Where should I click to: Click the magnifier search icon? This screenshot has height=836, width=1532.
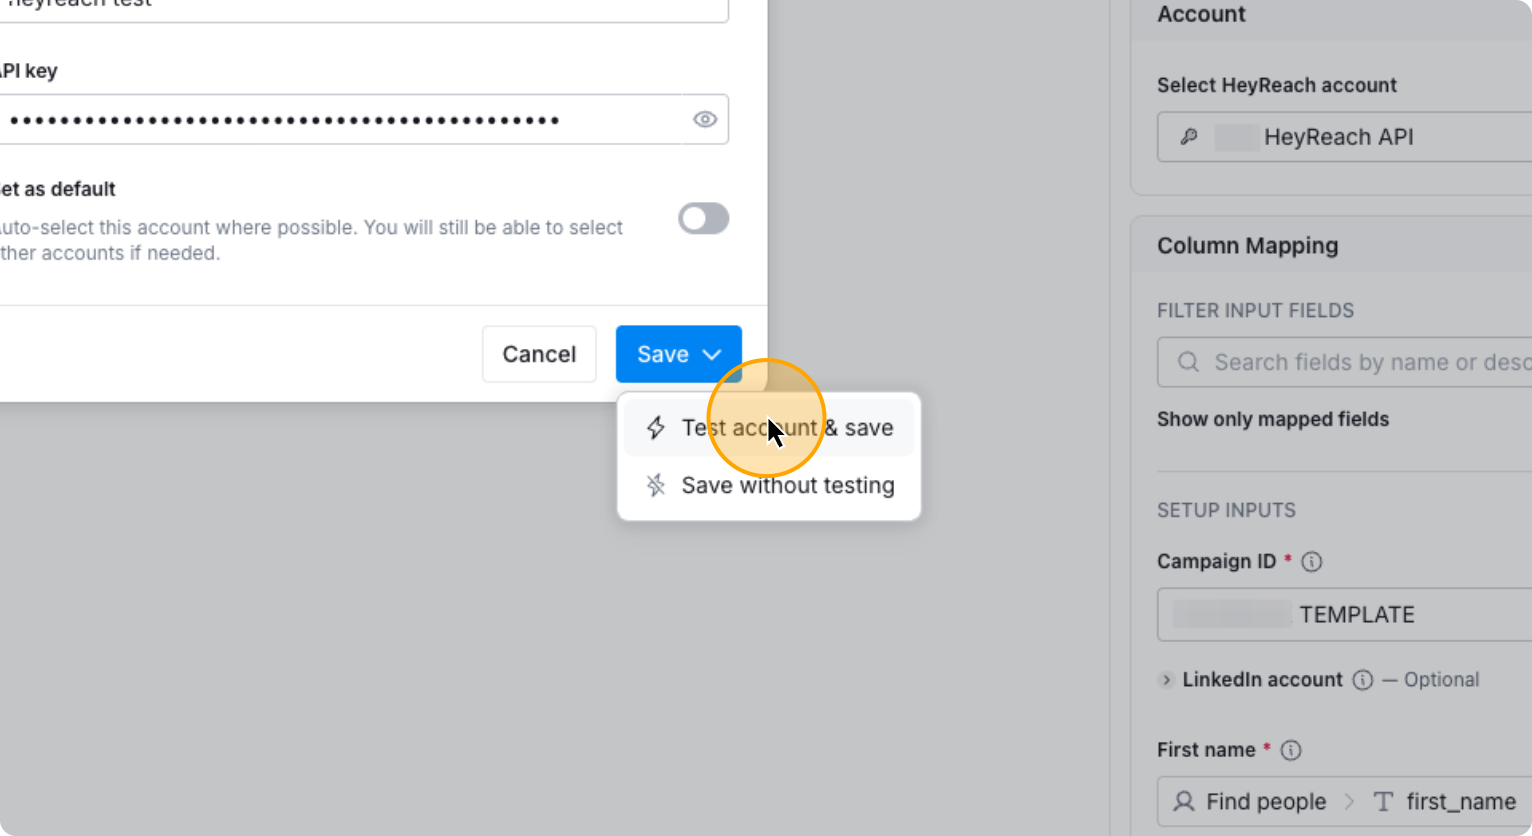1188,362
